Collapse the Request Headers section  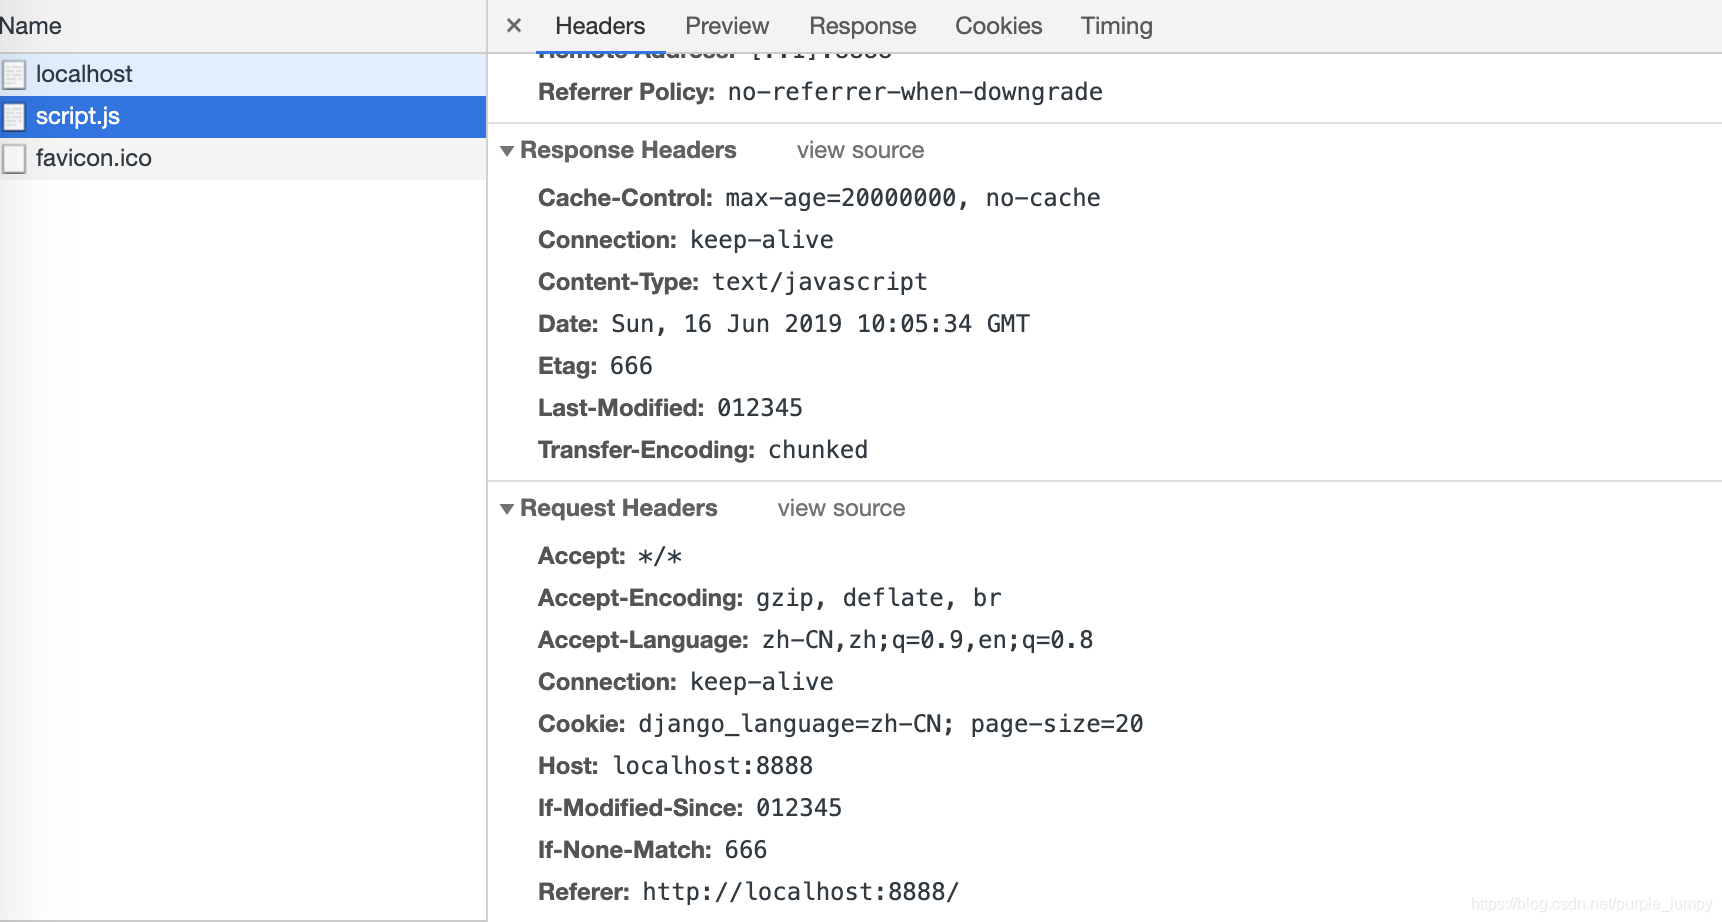tap(508, 508)
